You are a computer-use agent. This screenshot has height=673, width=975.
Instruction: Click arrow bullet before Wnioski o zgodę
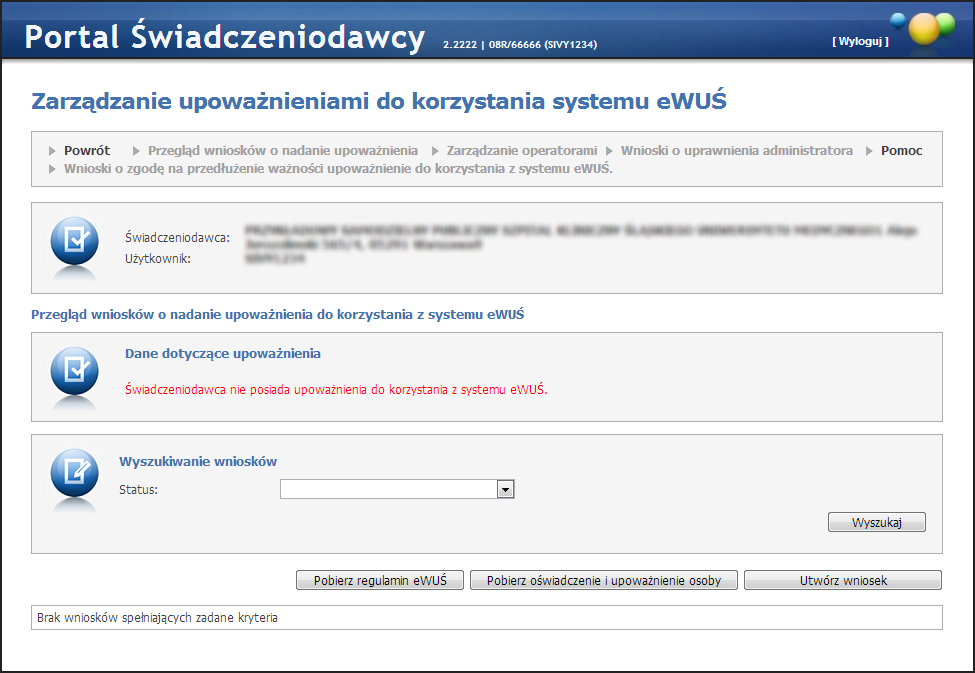[53, 168]
